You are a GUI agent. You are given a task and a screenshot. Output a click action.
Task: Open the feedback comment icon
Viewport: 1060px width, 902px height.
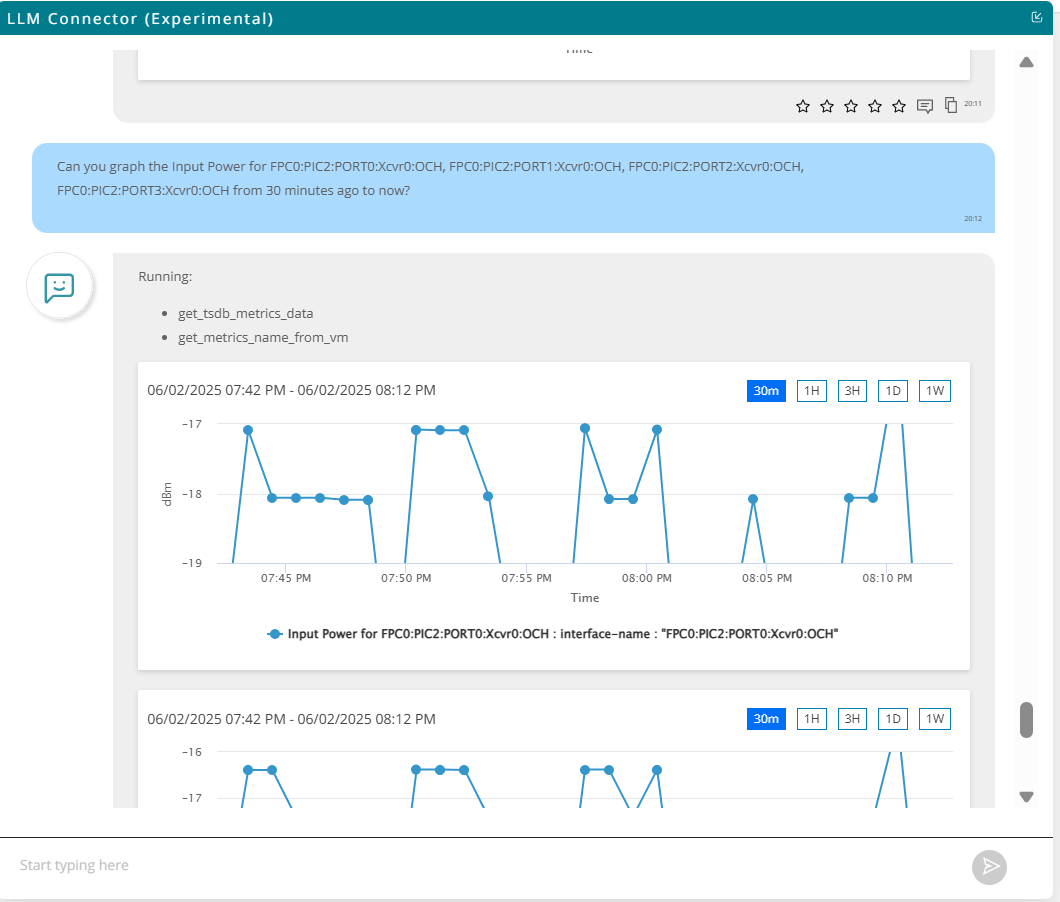(925, 106)
